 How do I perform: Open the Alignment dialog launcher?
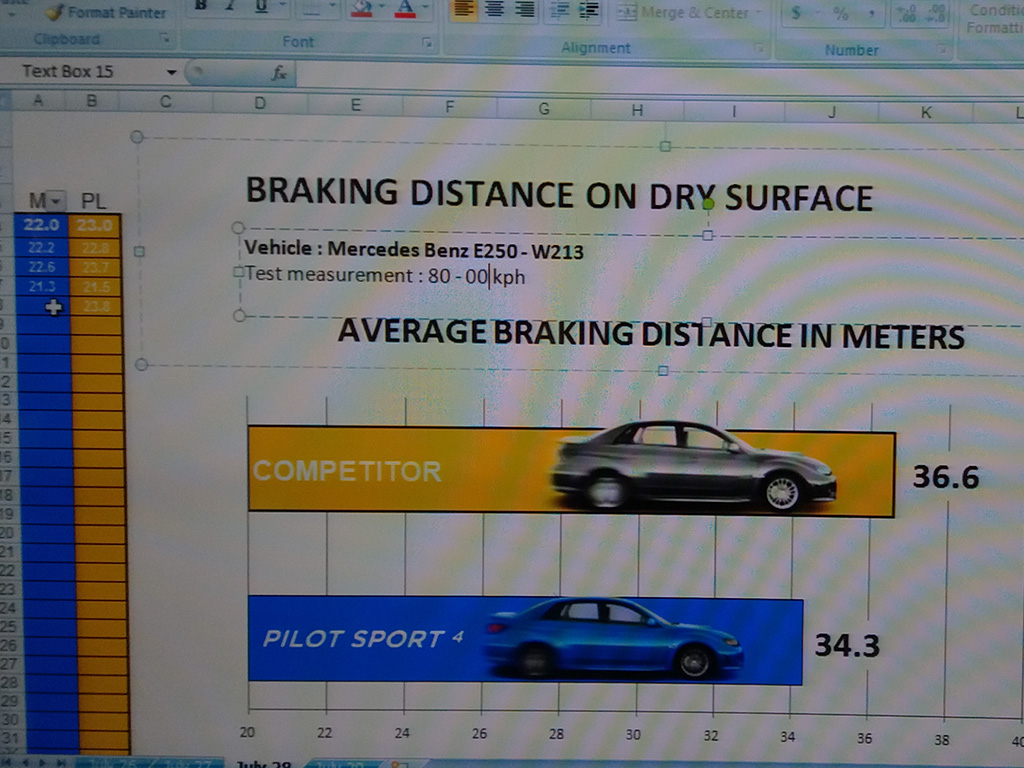coord(760,48)
